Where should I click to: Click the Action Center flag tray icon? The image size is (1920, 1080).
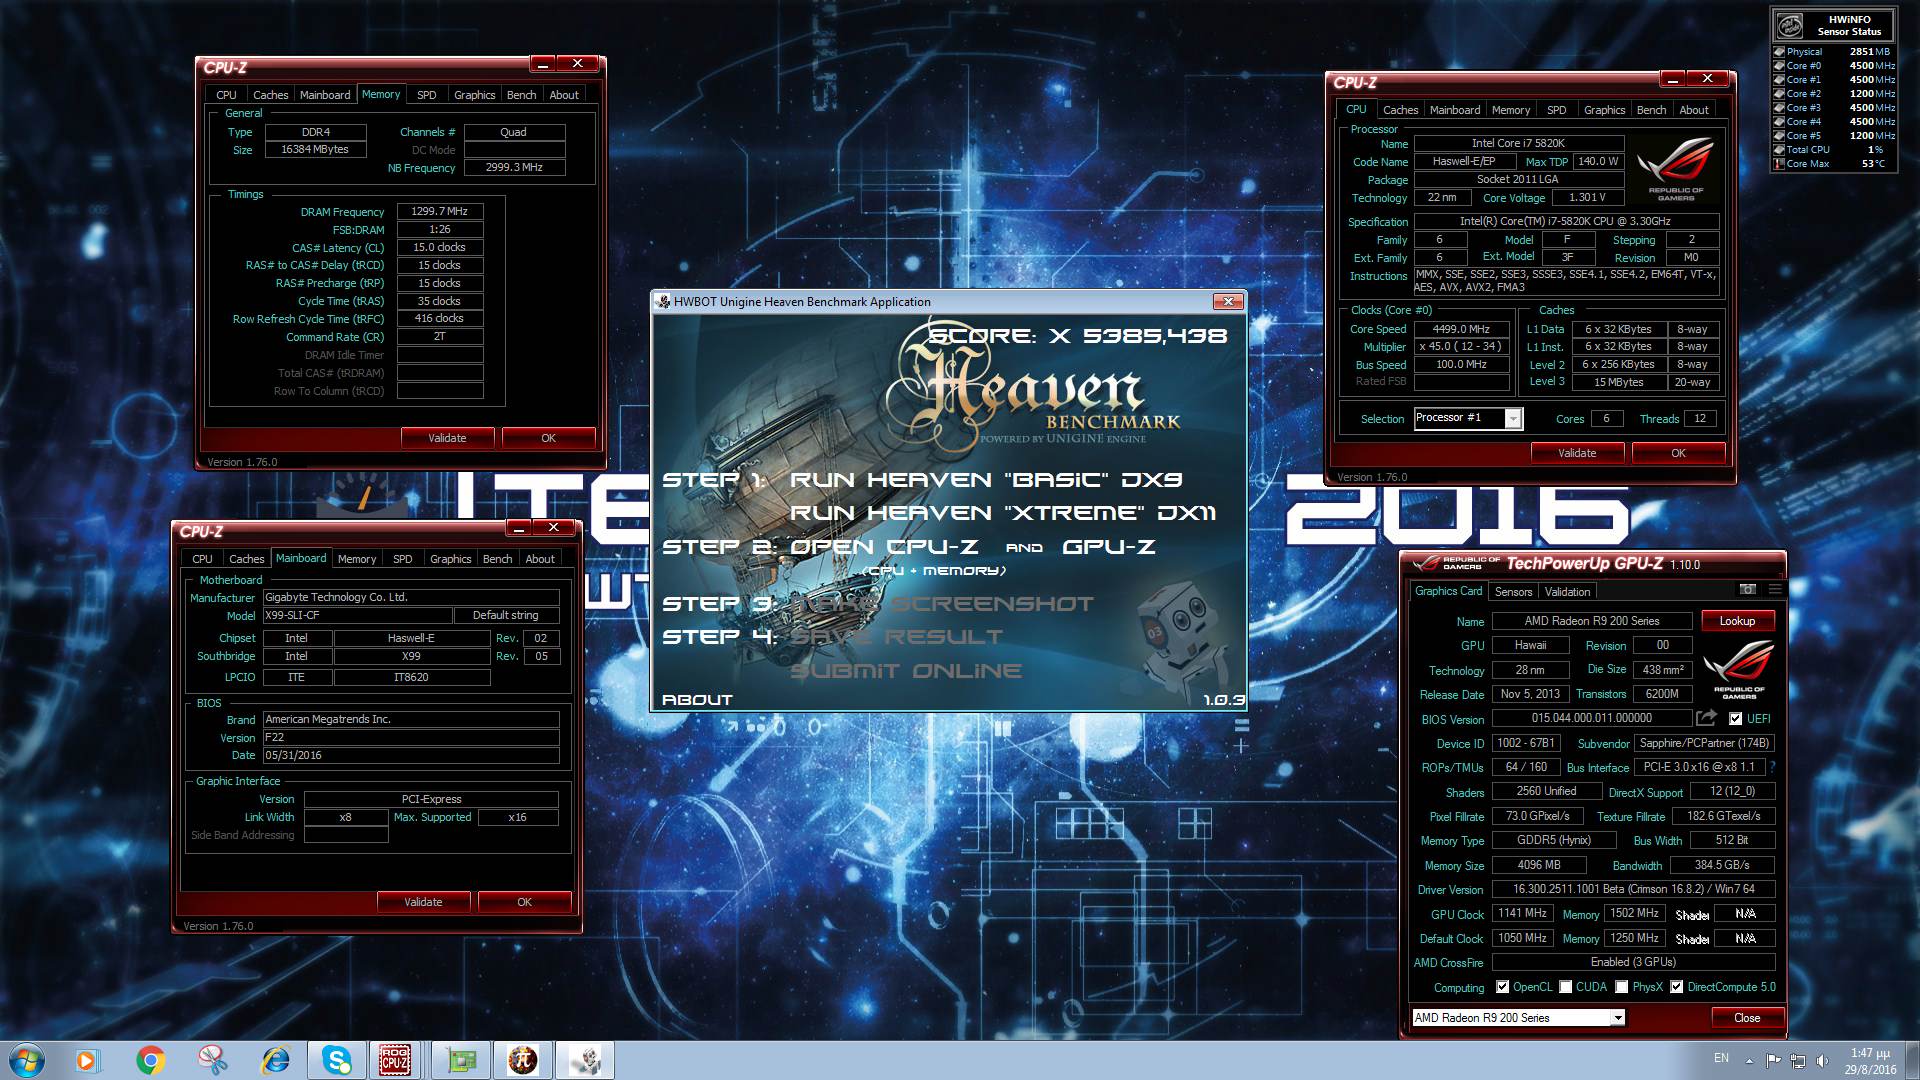click(x=1773, y=1061)
